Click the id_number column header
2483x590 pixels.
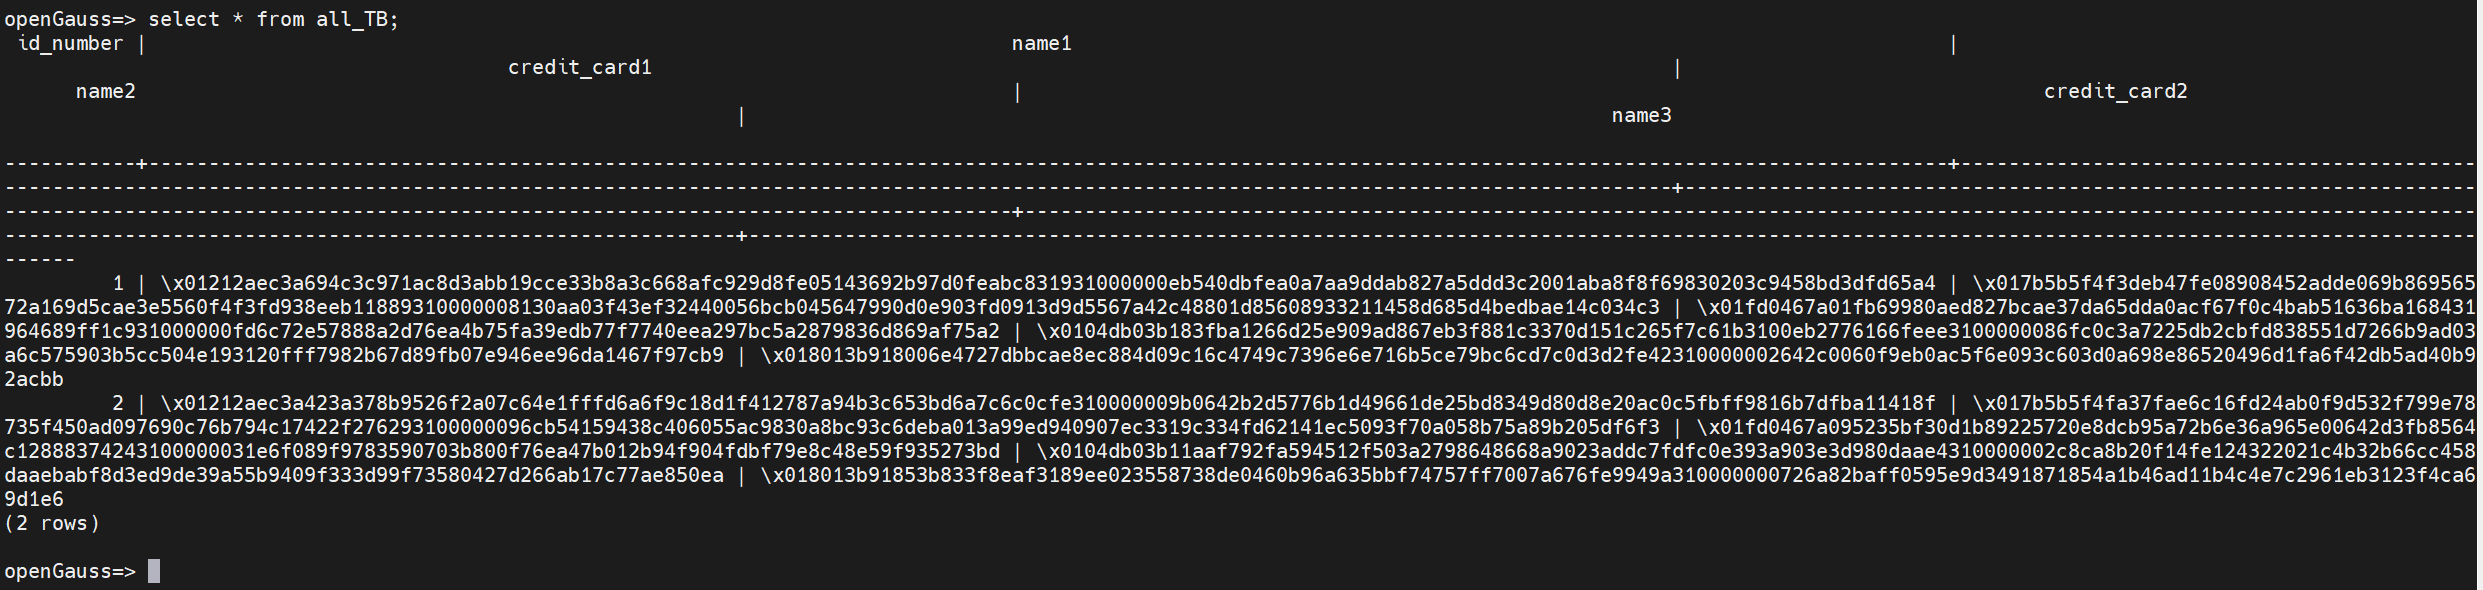point(70,43)
